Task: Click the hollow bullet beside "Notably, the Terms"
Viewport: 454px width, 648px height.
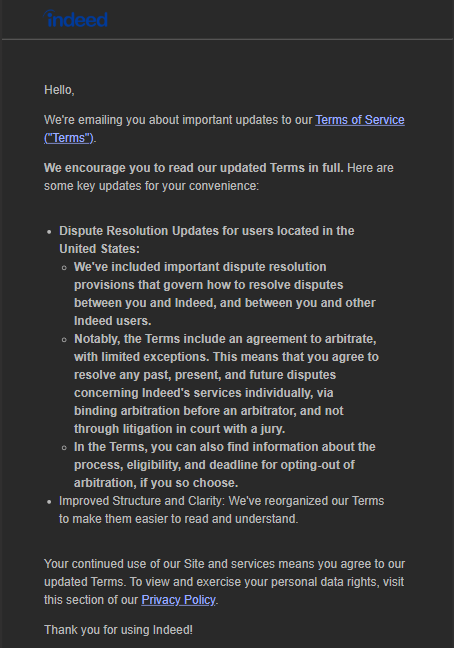Action: 64,340
